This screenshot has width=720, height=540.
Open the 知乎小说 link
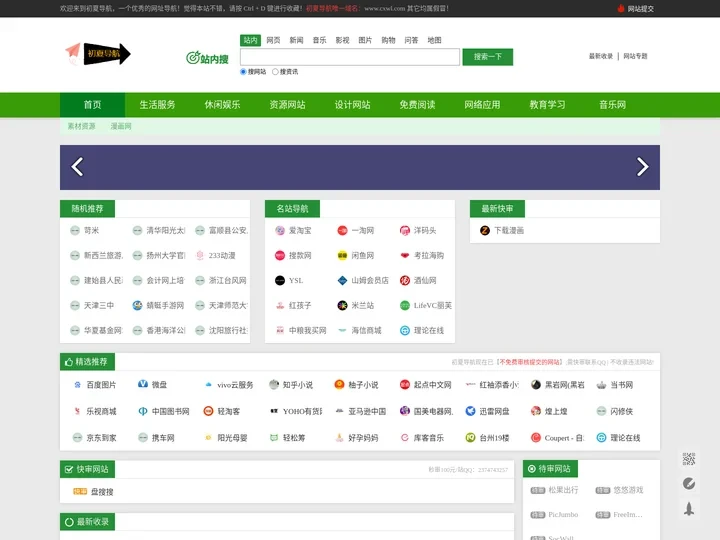298,385
